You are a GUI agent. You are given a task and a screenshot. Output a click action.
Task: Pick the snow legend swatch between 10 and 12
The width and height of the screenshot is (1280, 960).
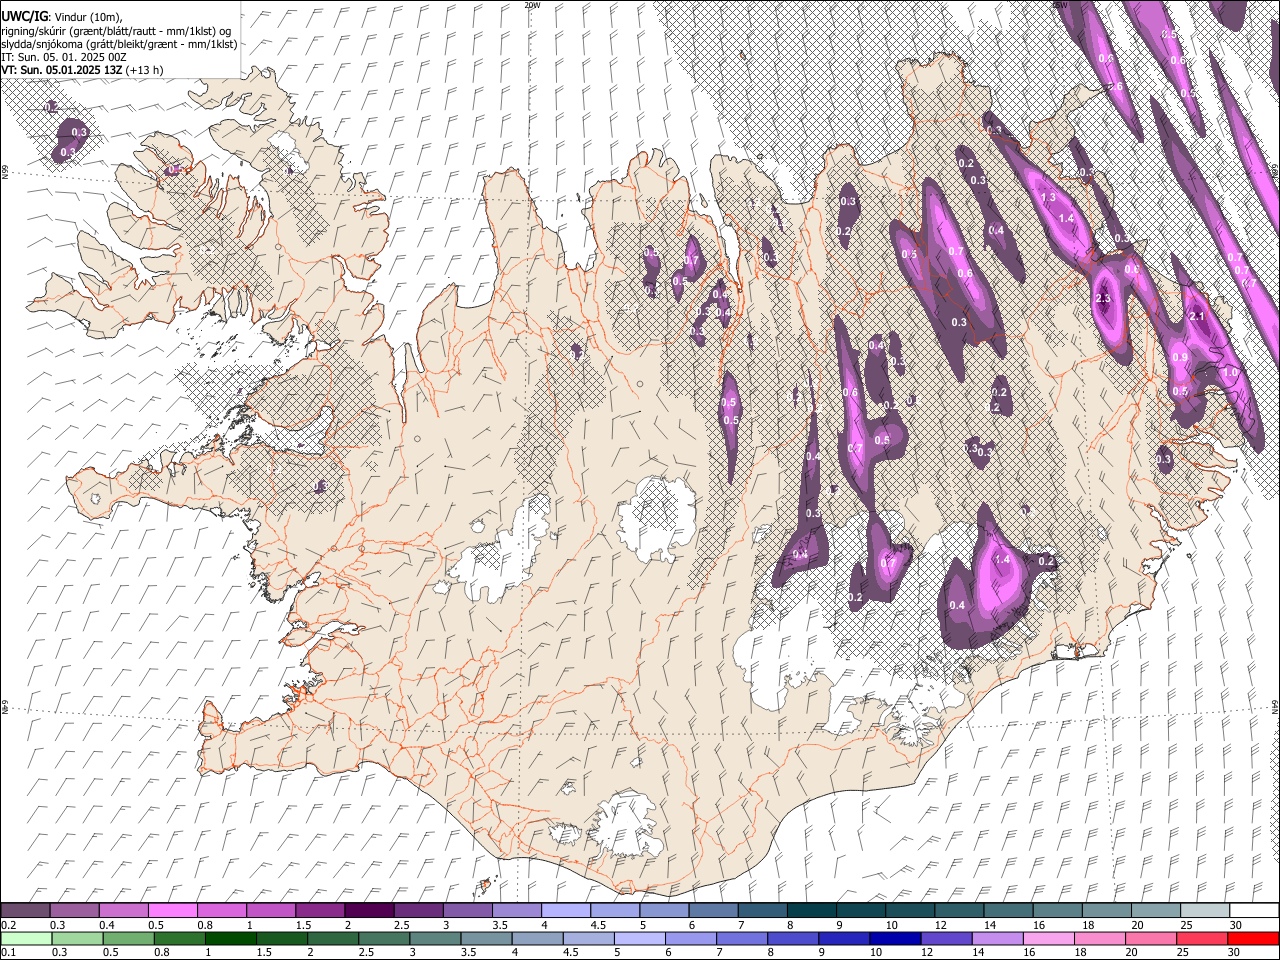pos(909,910)
